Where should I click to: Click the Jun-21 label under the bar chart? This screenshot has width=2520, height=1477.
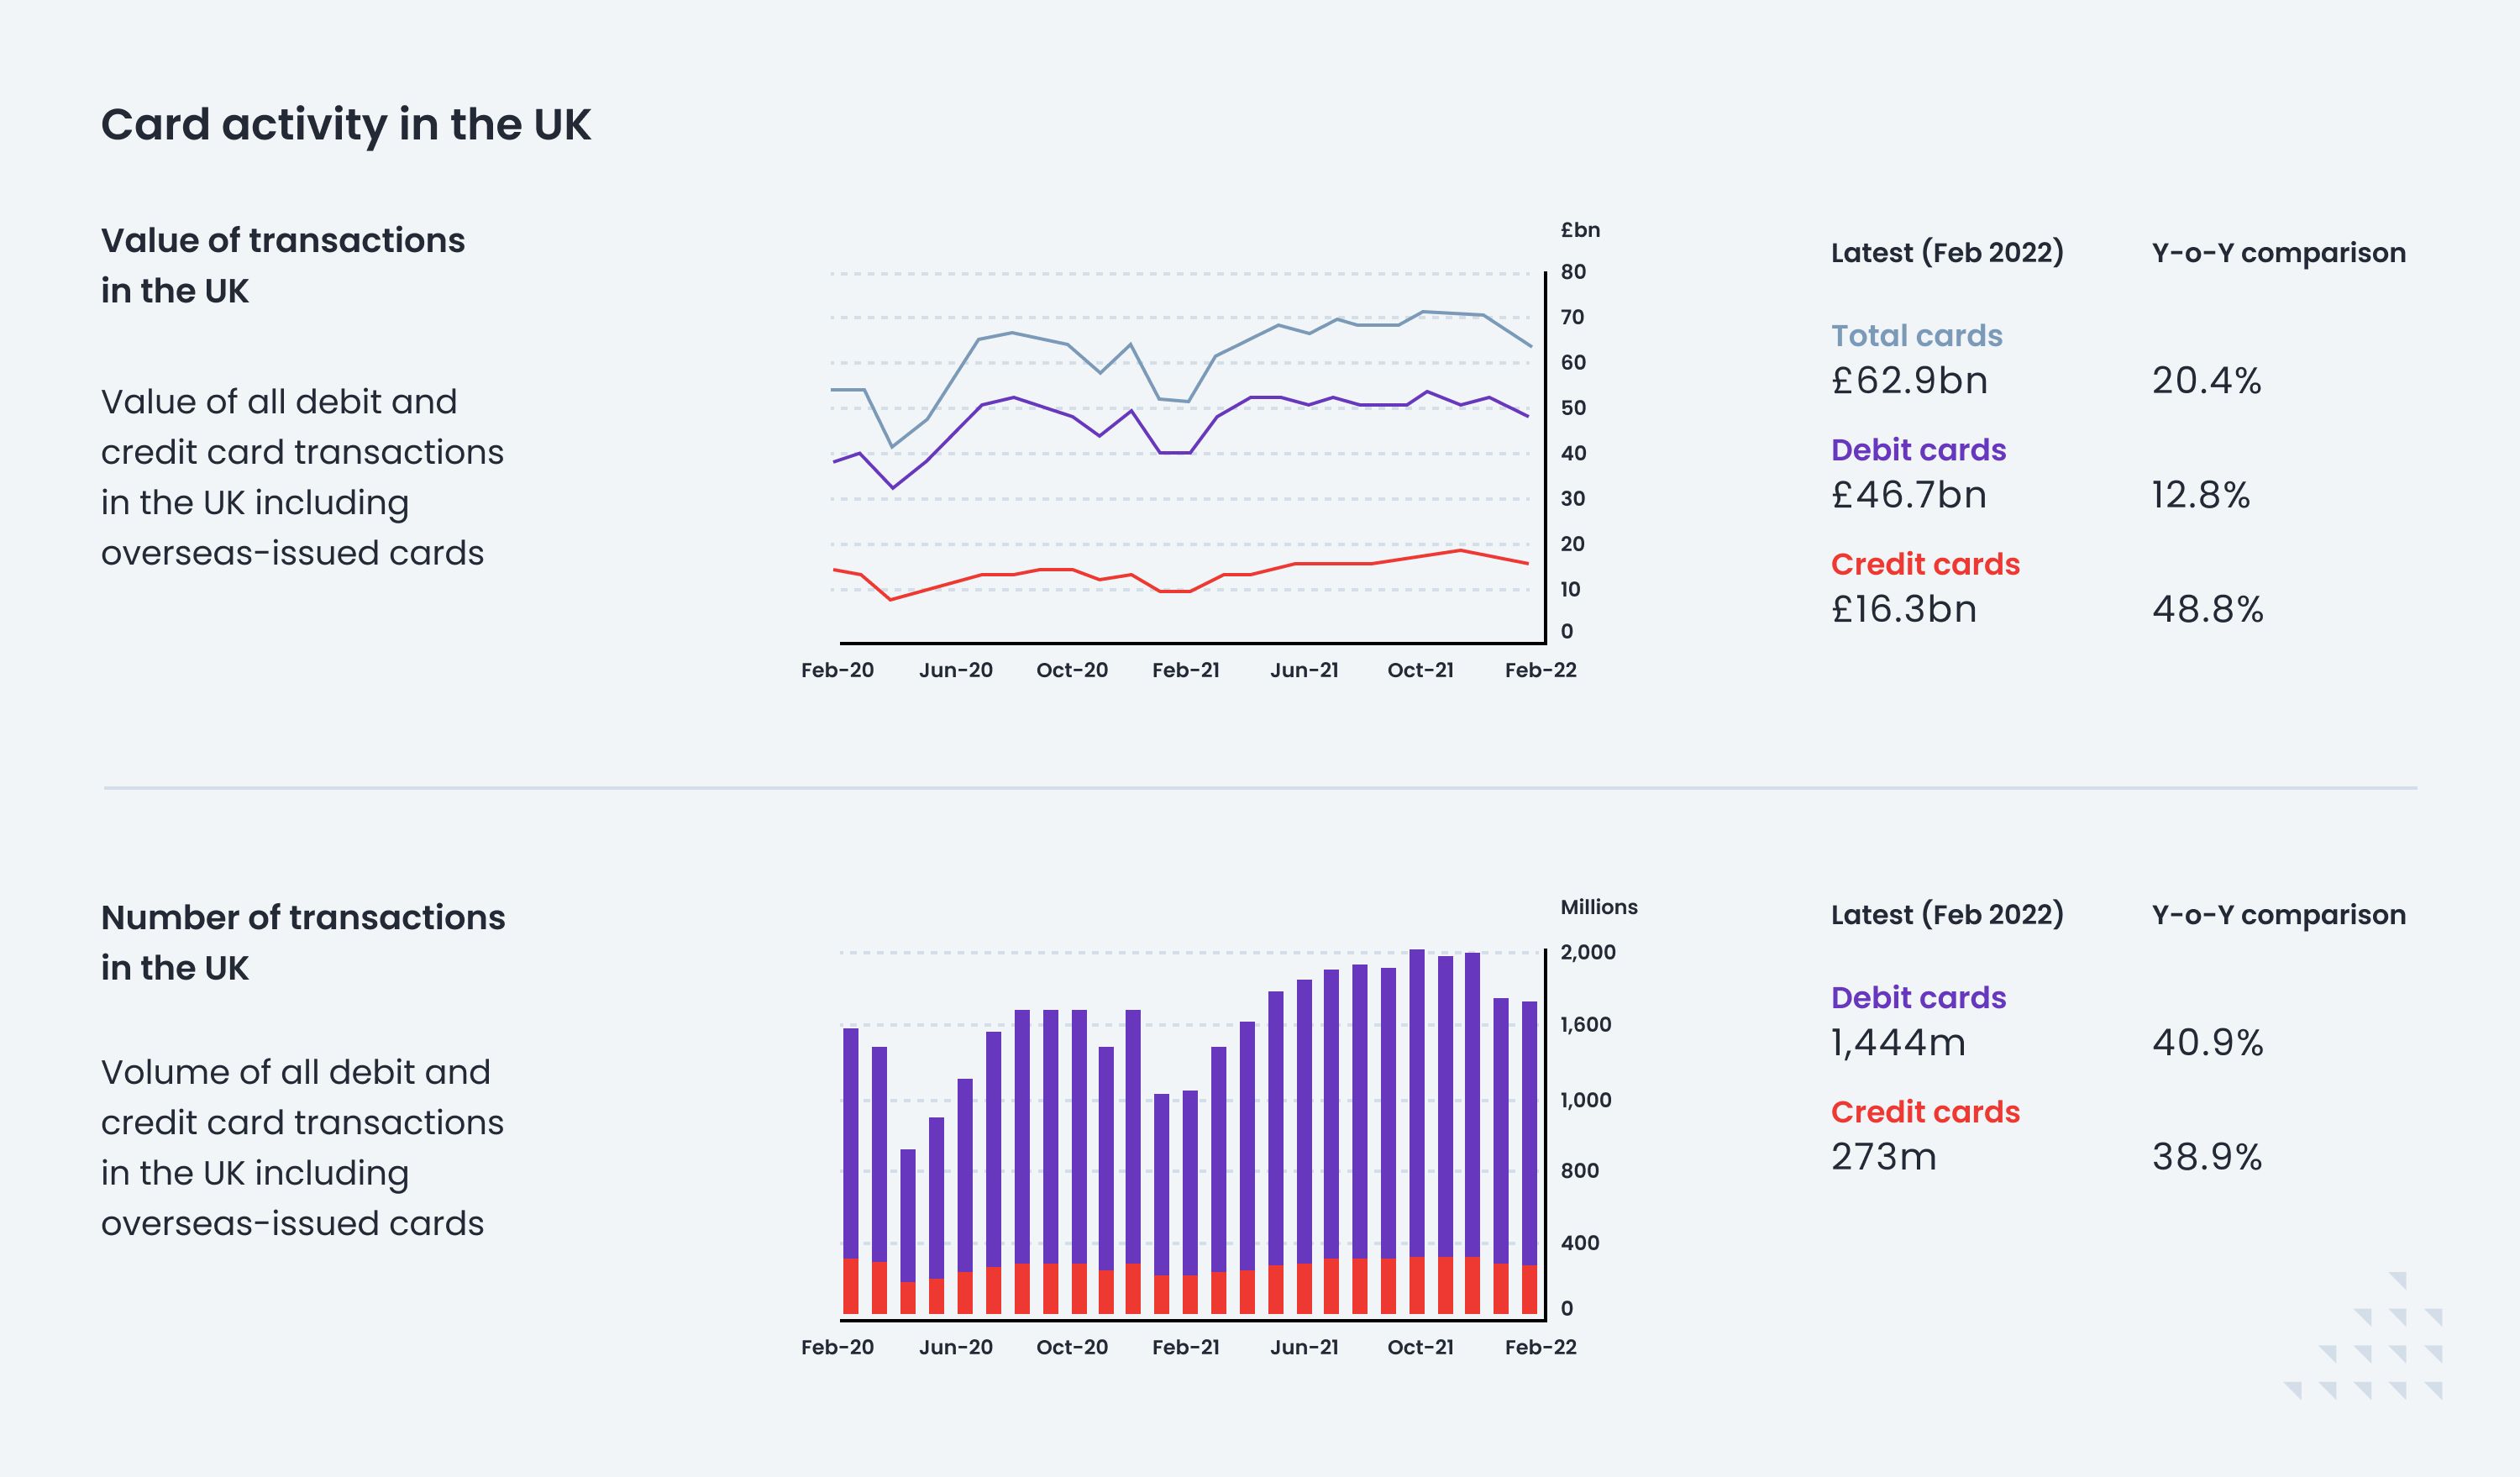click(x=1304, y=1347)
